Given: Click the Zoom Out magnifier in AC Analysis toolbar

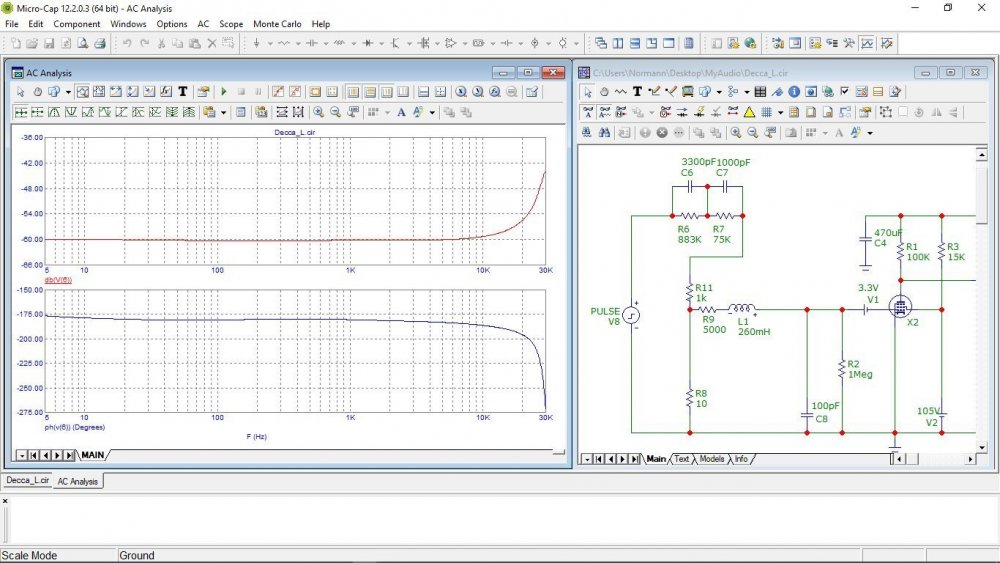Looking at the screenshot, I should [x=336, y=112].
